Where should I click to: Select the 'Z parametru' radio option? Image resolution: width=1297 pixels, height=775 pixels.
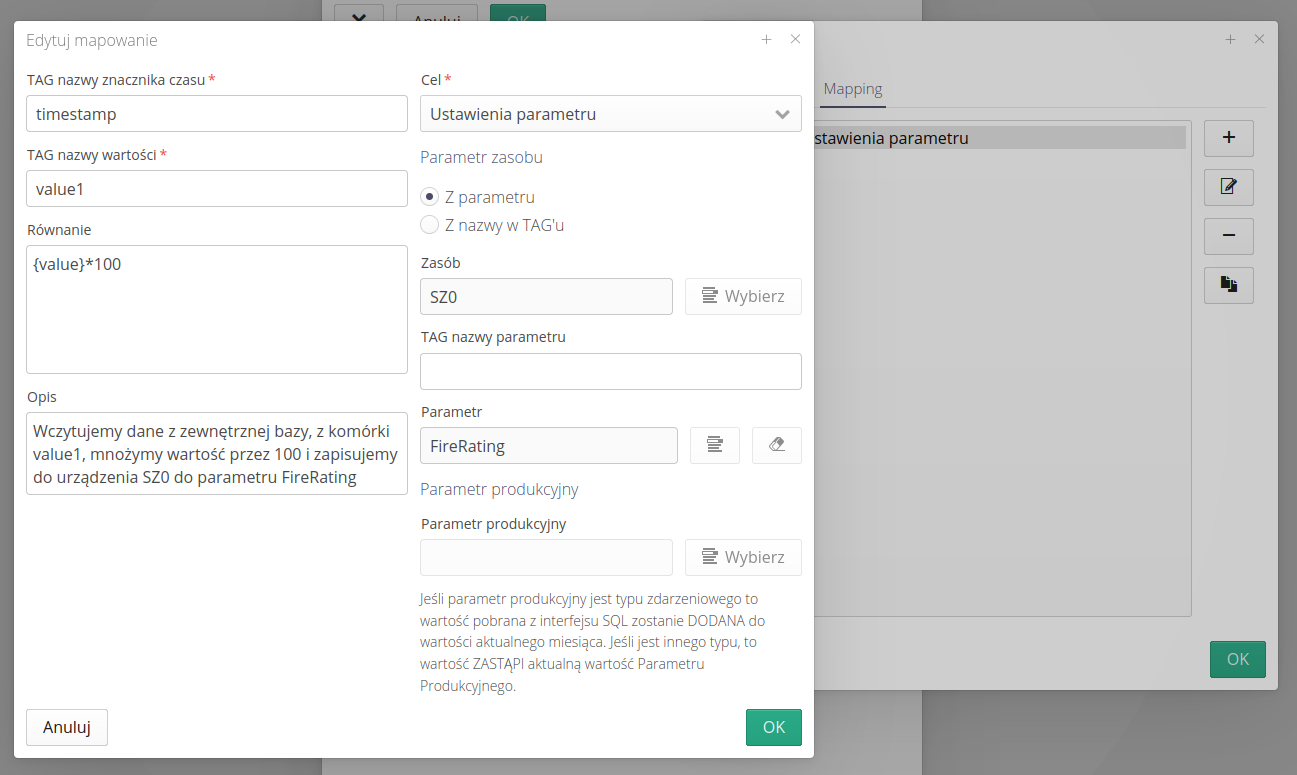click(430, 197)
